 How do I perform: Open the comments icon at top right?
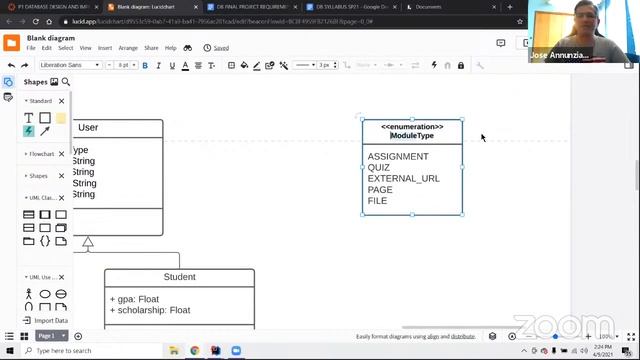501,43
